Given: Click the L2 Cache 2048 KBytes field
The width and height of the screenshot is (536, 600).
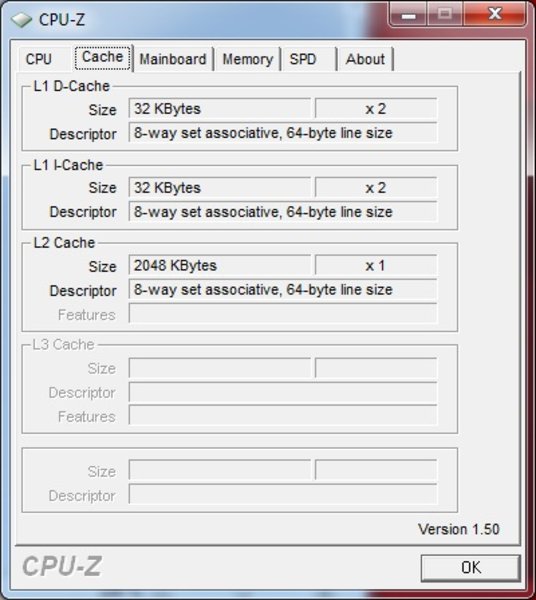Looking at the screenshot, I should [x=220, y=265].
